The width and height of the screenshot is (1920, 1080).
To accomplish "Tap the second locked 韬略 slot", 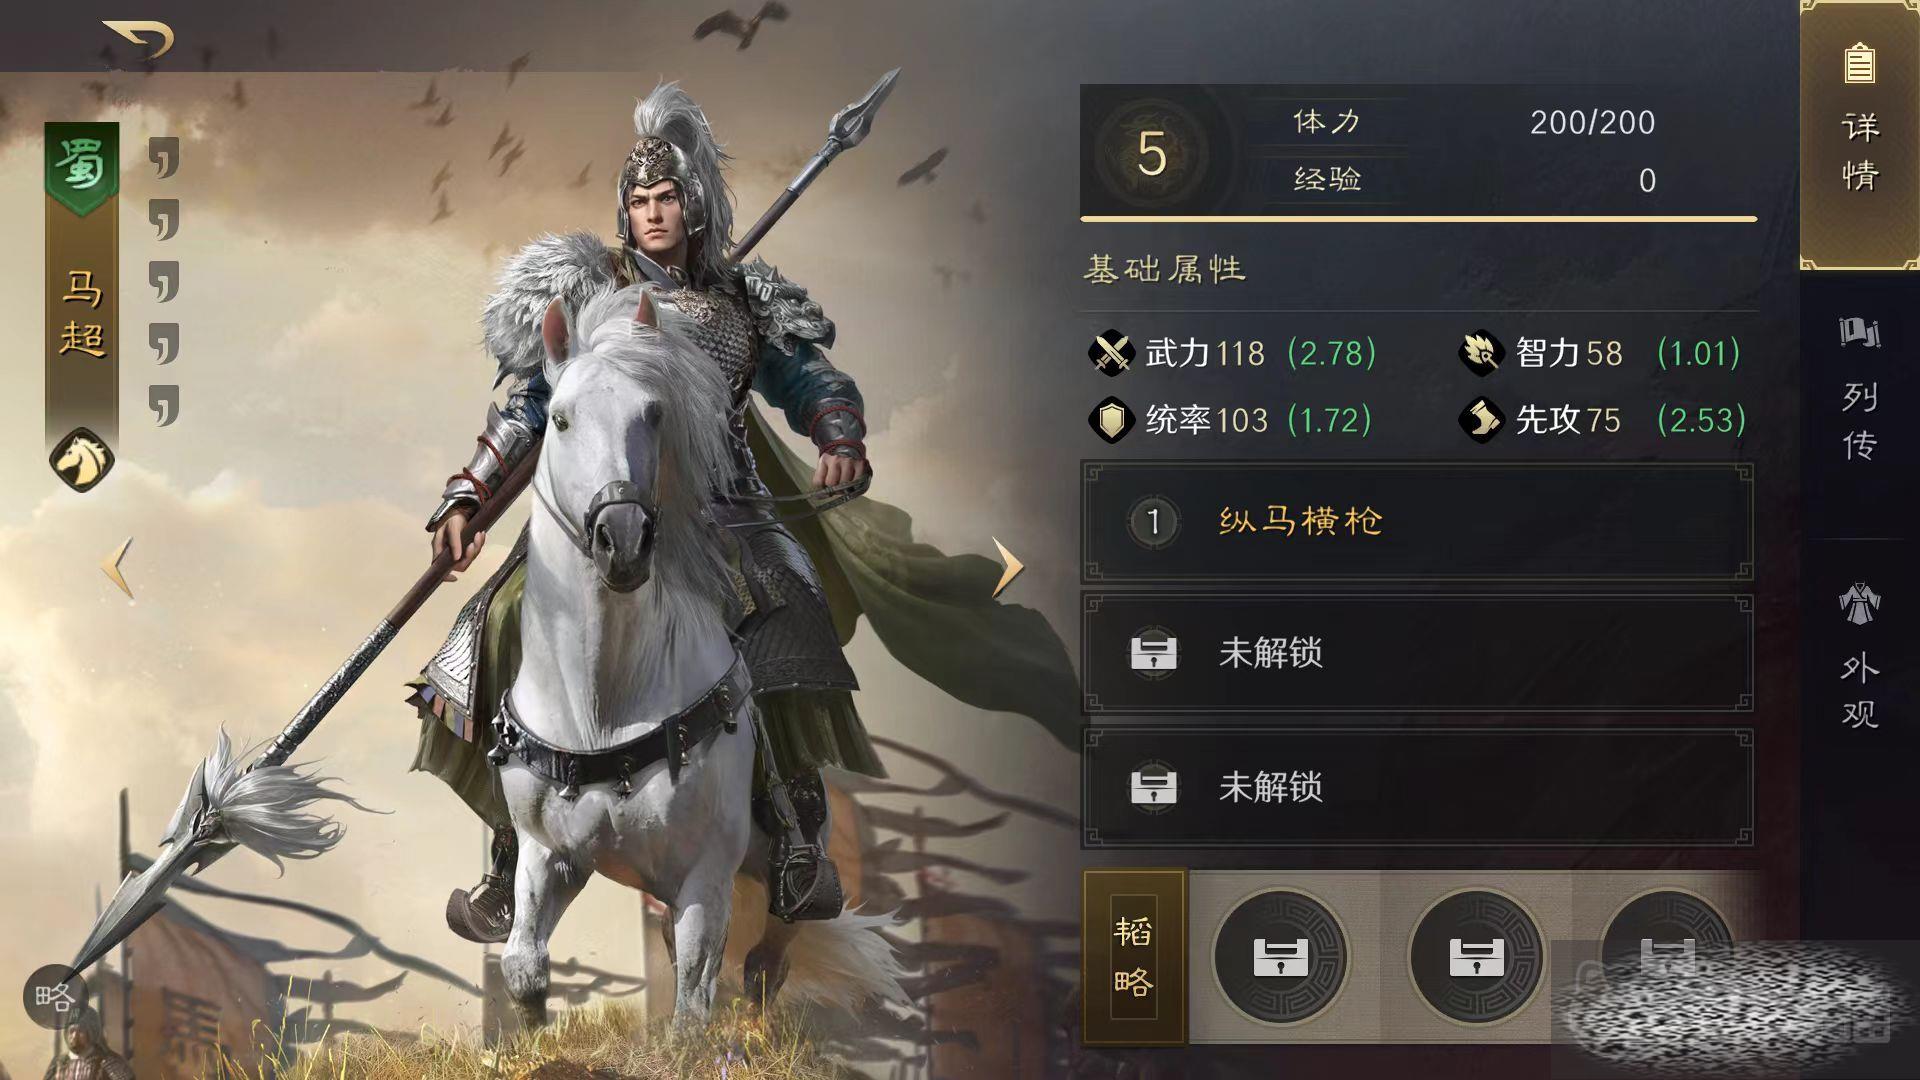I will click(x=1476, y=957).
